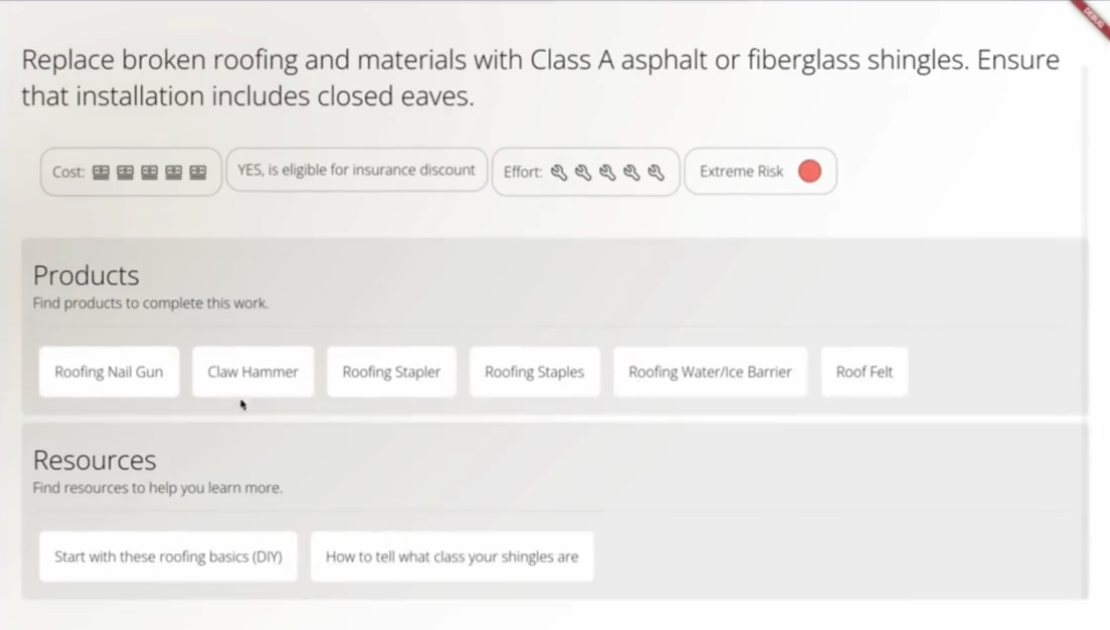The height and width of the screenshot is (630, 1110).
Task: Open How to tell shingles class resource
Action: (x=452, y=557)
